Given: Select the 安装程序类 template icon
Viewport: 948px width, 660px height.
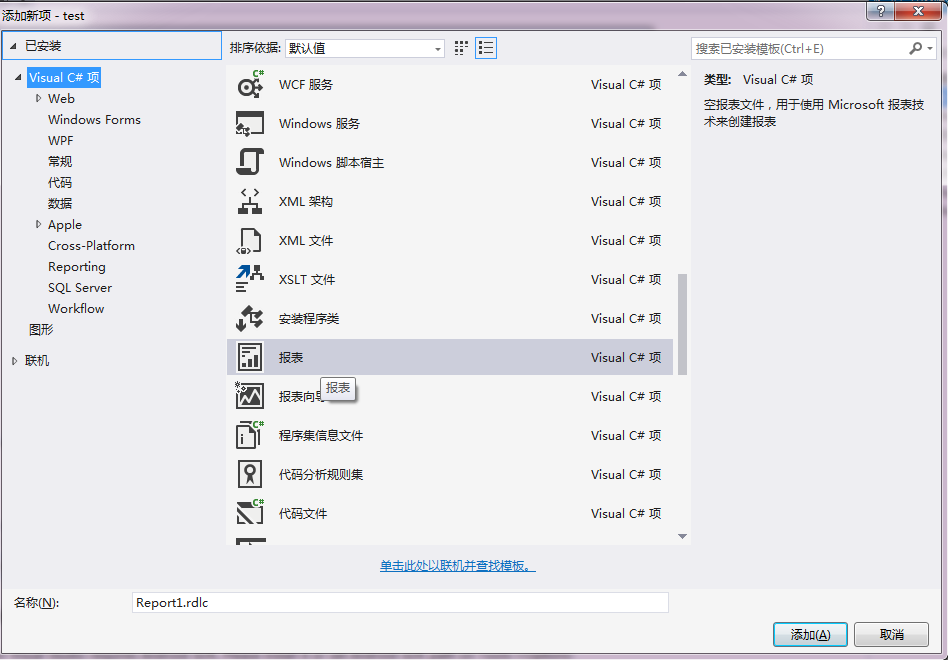Looking at the screenshot, I should 250,319.
